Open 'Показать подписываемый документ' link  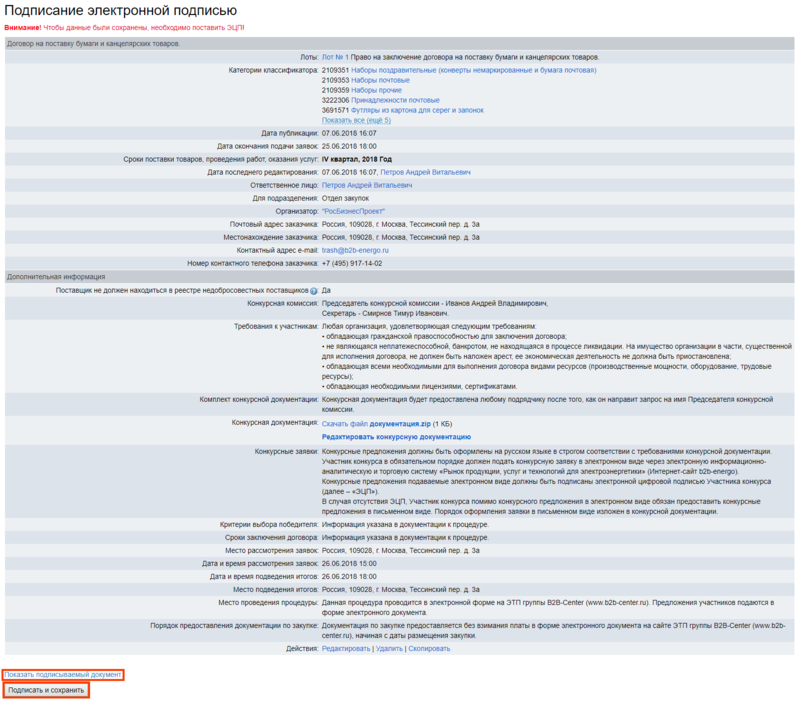coord(63,675)
